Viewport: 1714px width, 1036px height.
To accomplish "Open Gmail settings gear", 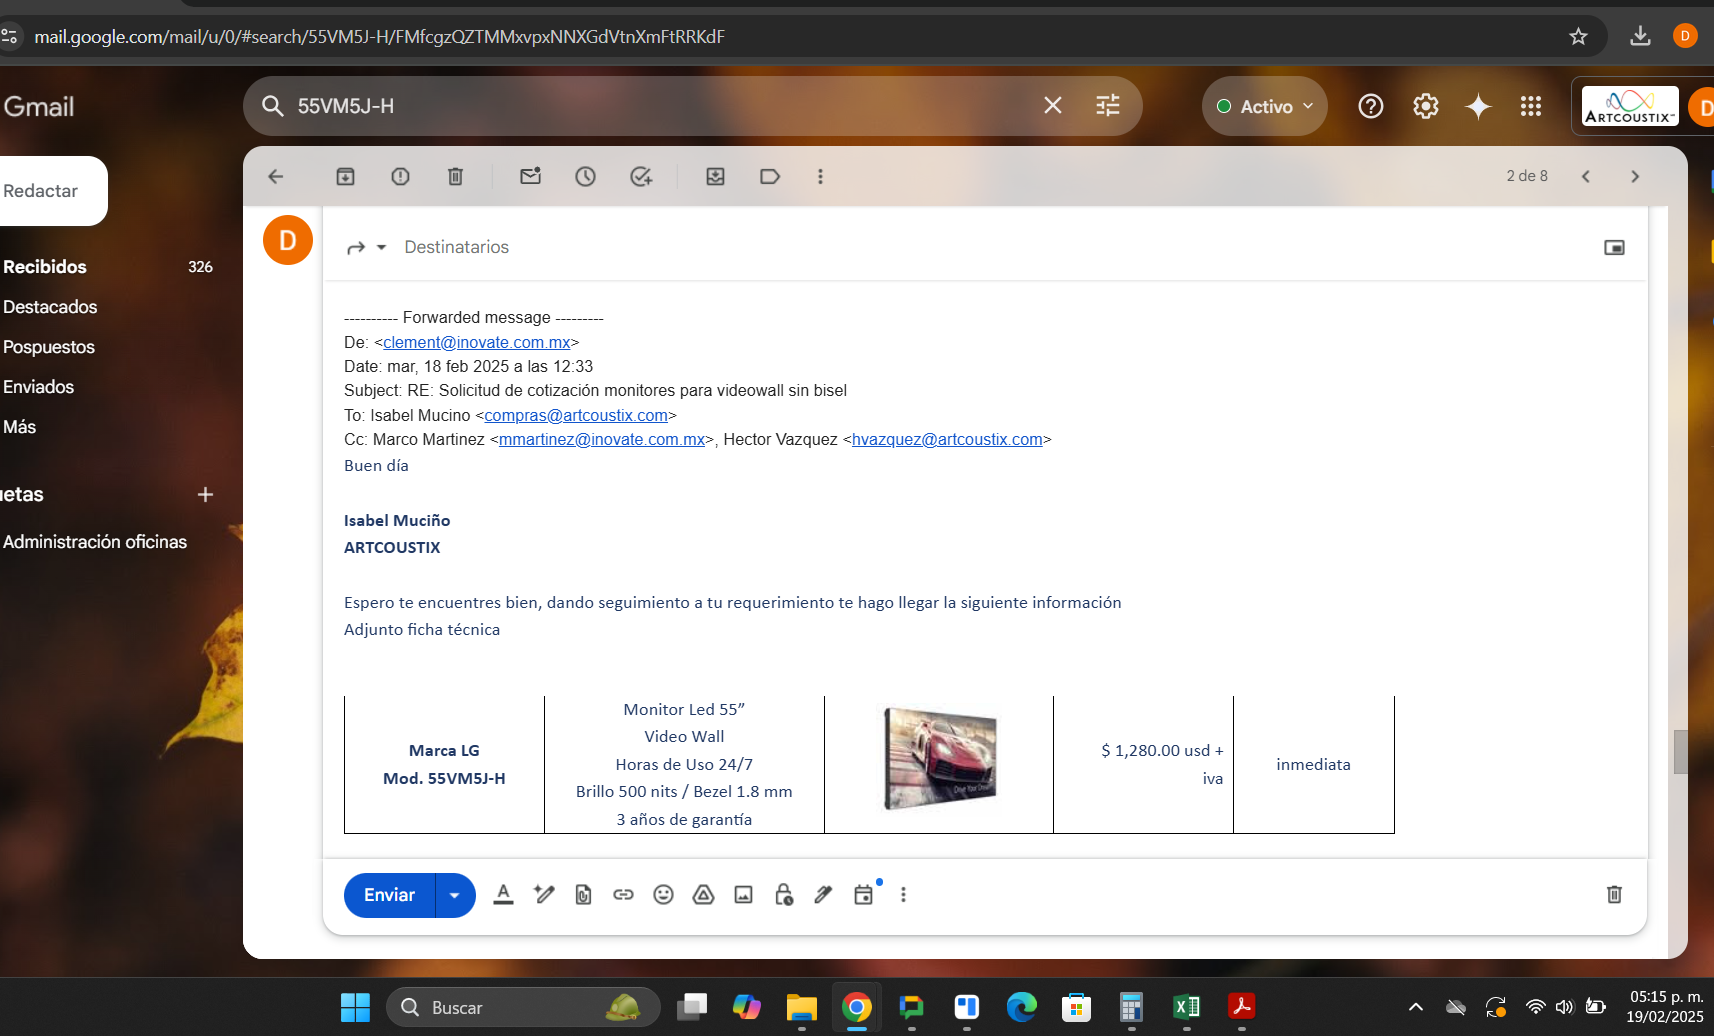I will point(1426,106).
